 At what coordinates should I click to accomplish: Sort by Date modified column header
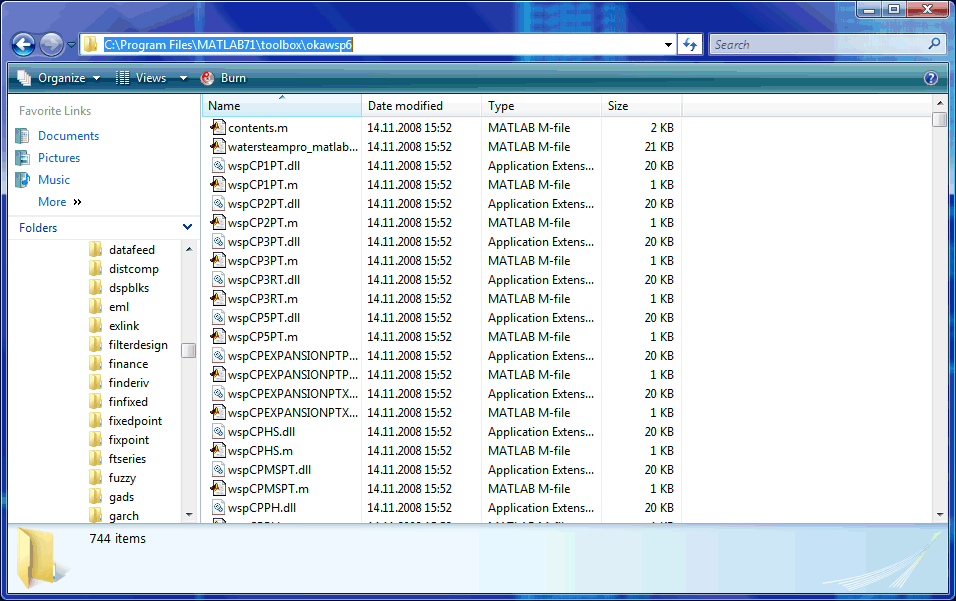point(421,105)
